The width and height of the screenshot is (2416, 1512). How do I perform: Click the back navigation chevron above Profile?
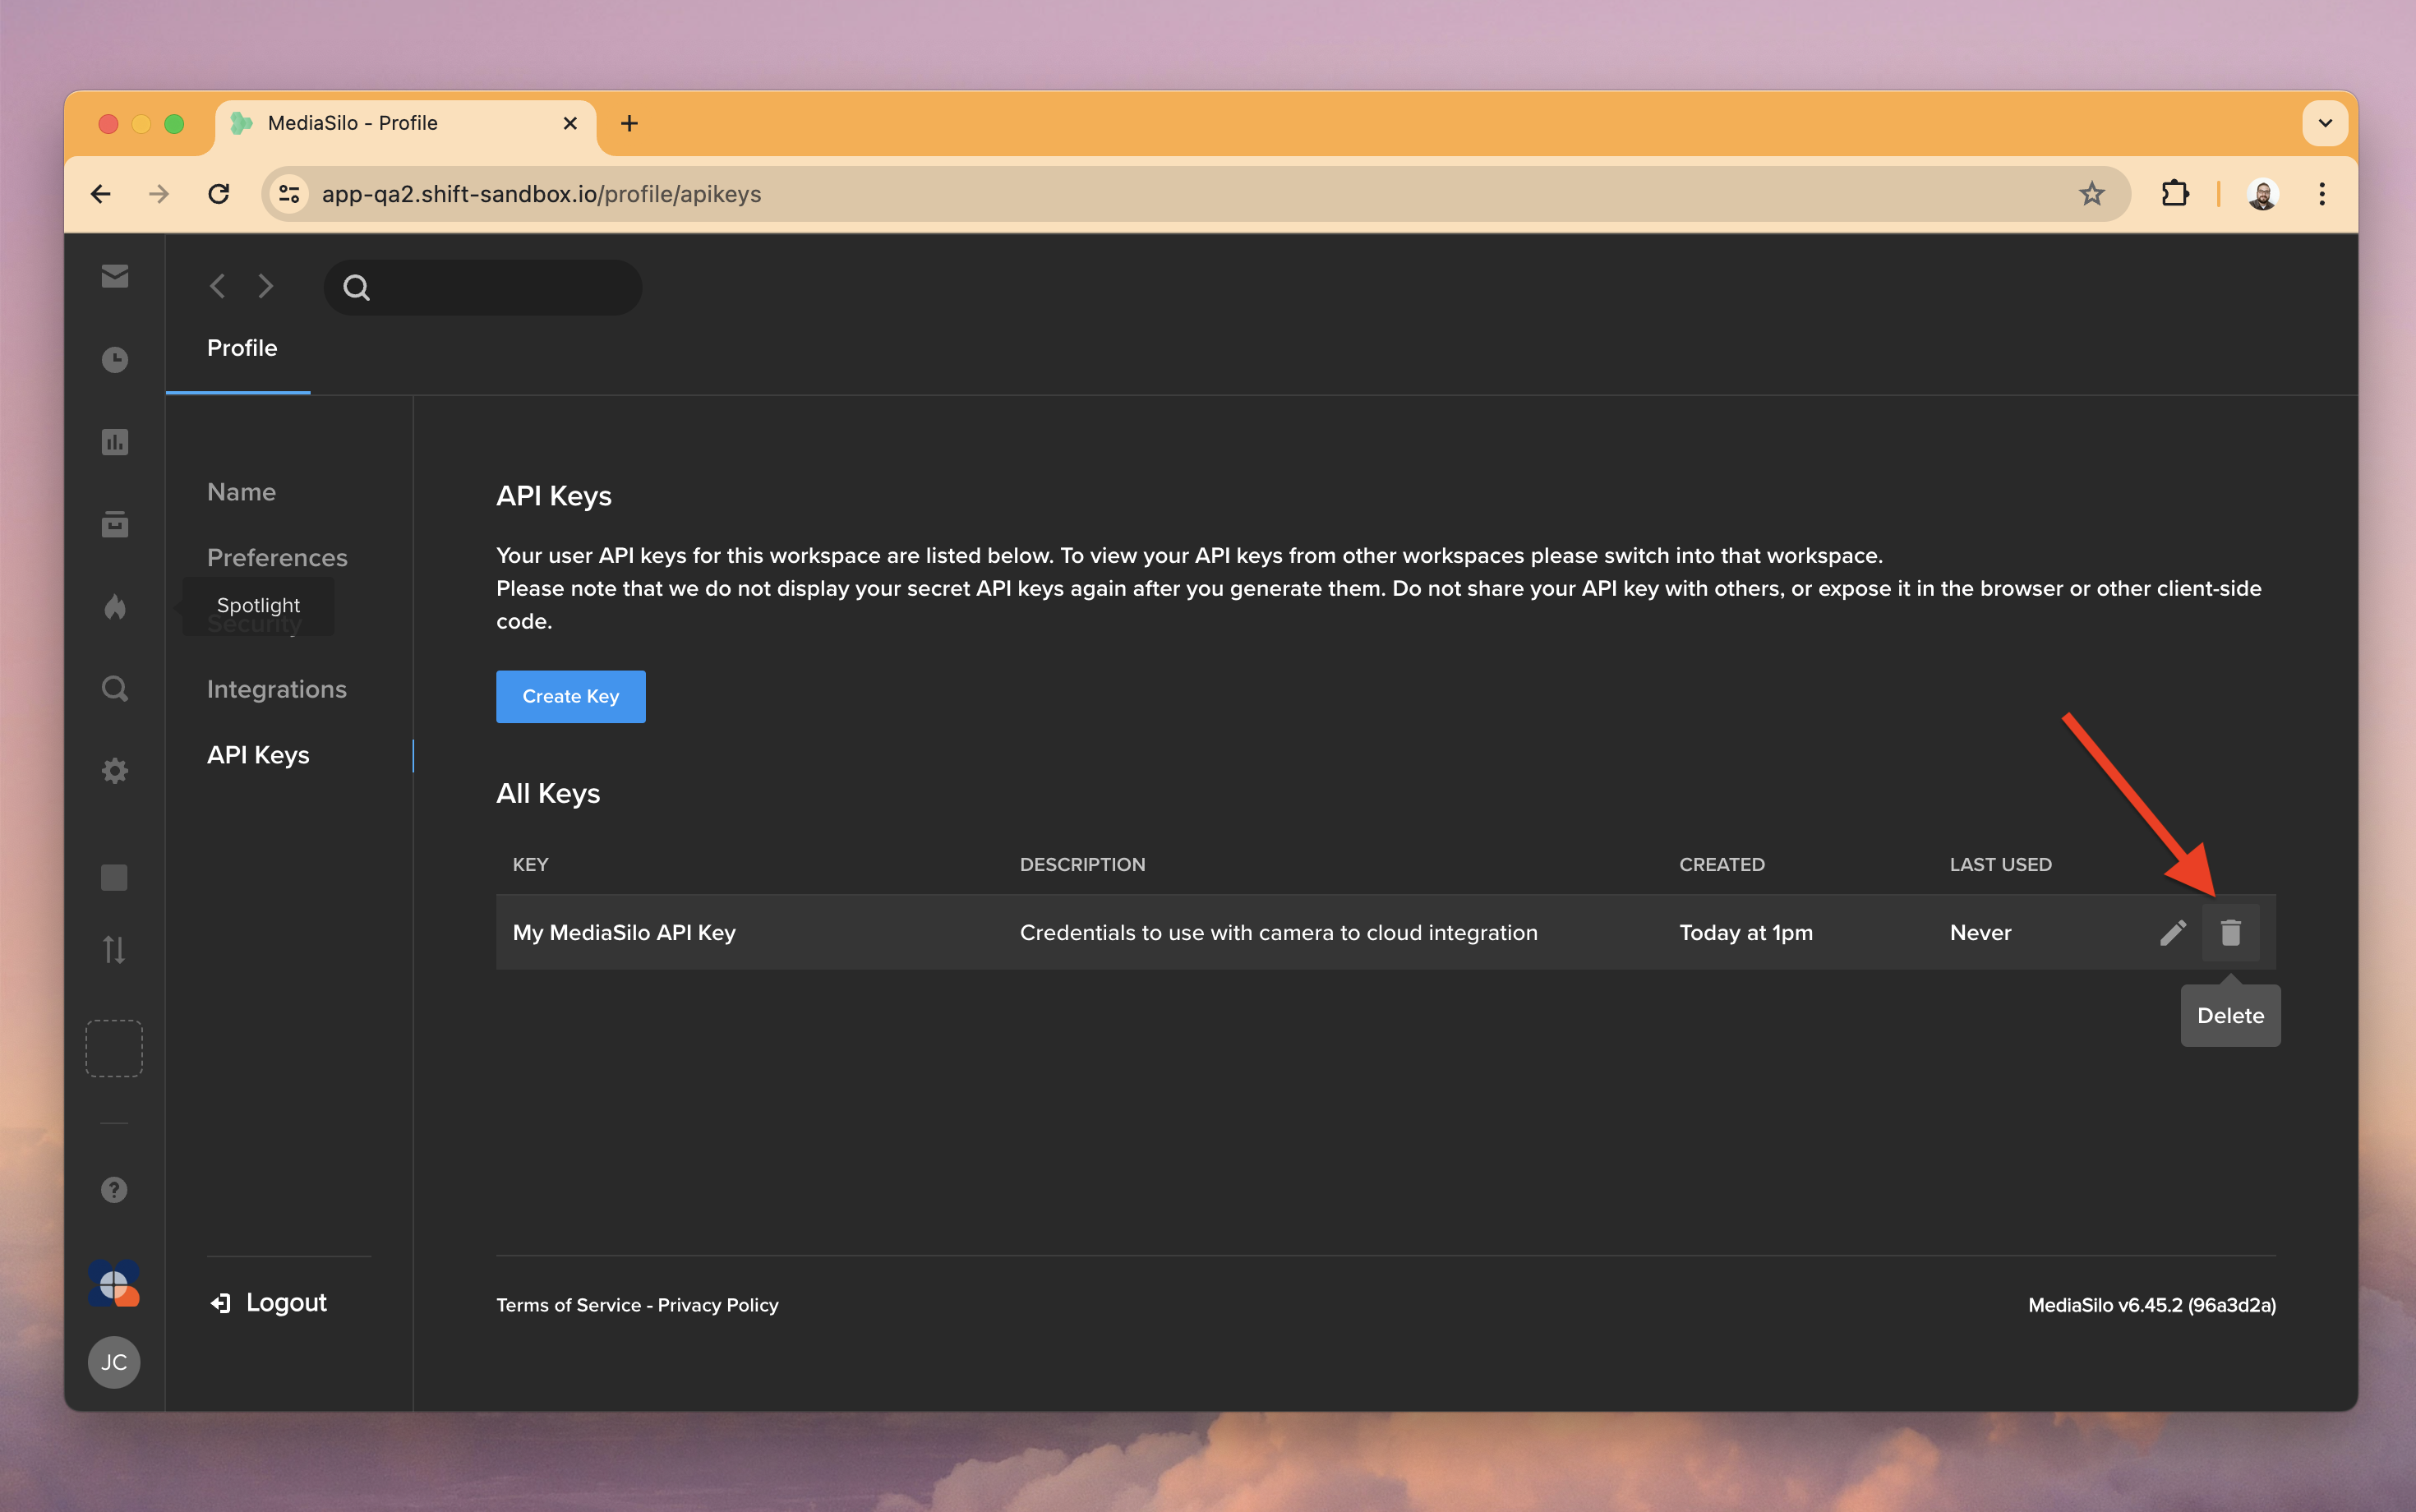[x=216, y=286]
